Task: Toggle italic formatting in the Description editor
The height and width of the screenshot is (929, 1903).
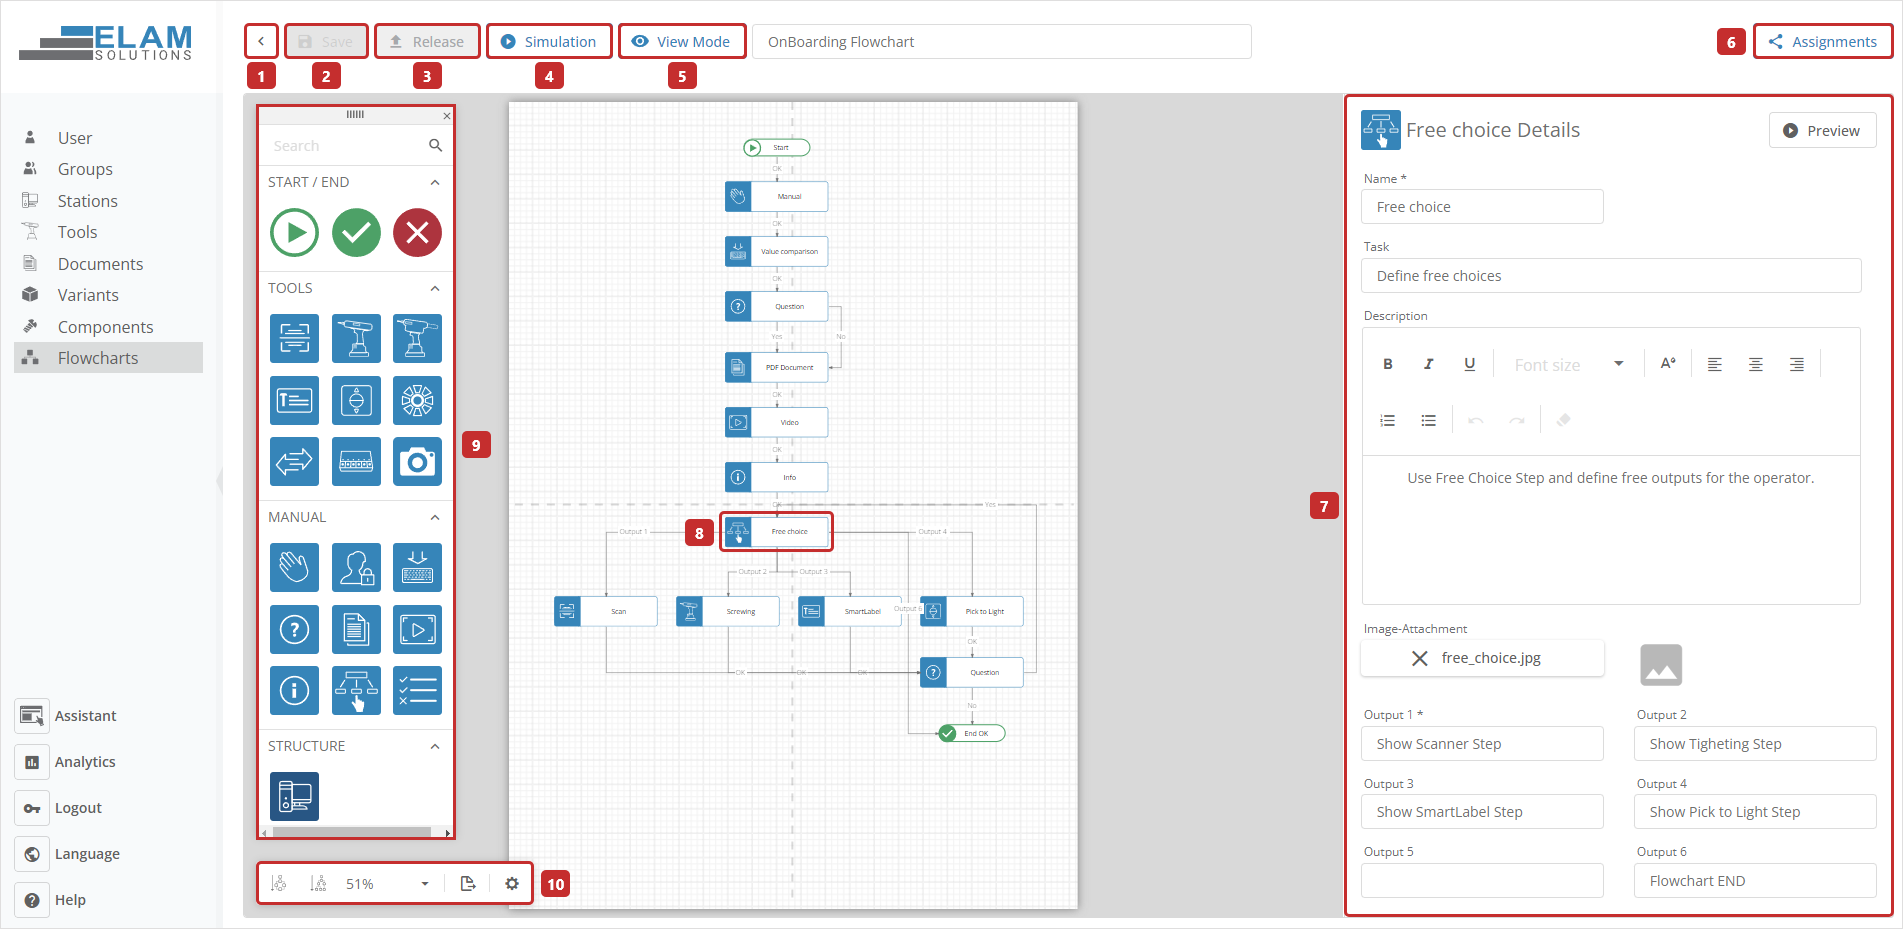Action: (1427, 363)
